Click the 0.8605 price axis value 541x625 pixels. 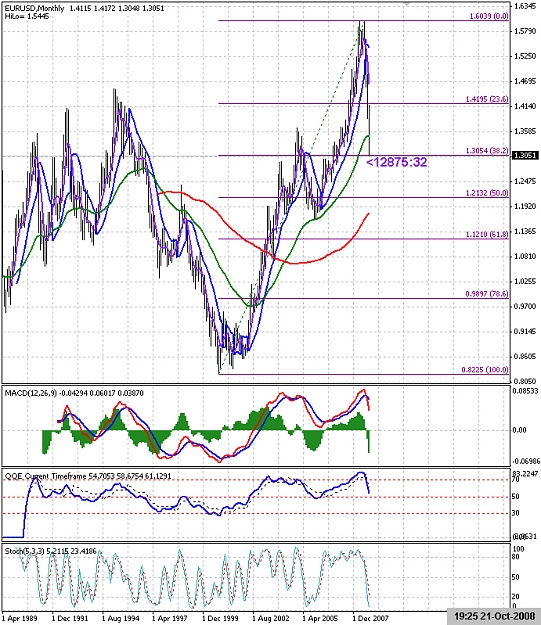525,356
